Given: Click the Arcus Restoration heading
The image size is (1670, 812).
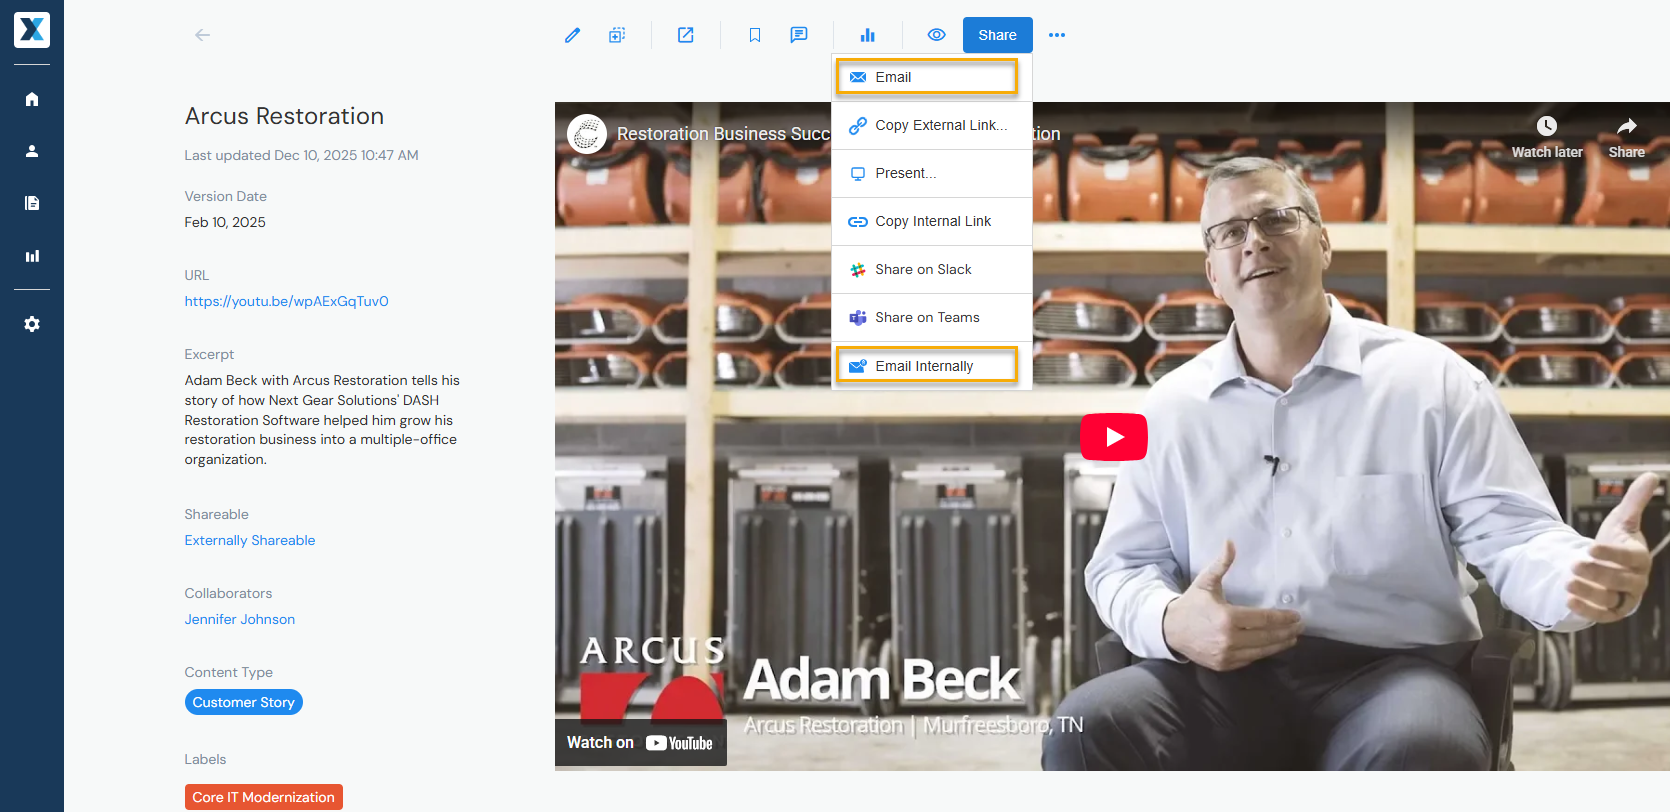Looking at the screenshot, I should coord(284,116).
